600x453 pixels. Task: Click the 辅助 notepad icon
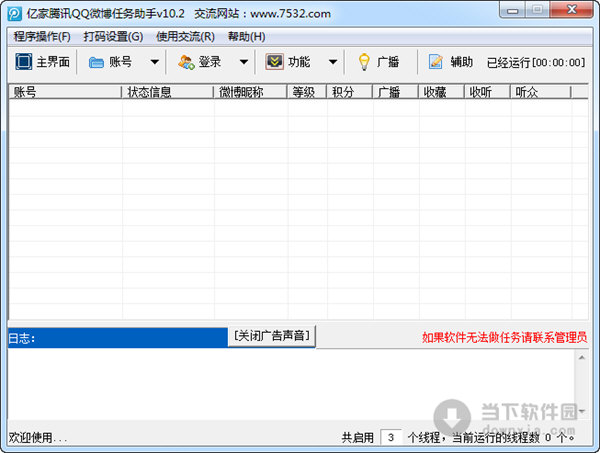click(x=435, y=62)
